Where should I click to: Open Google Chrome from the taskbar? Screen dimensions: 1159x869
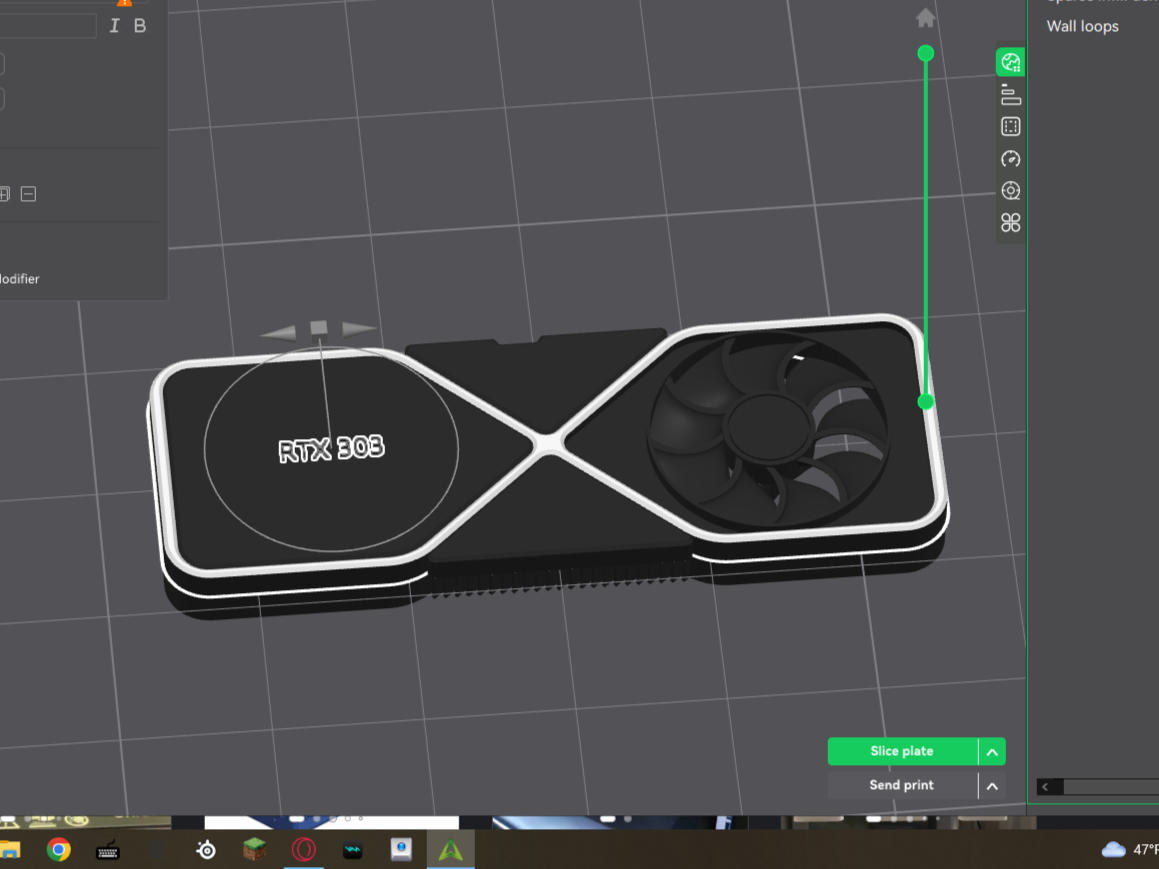58,850
